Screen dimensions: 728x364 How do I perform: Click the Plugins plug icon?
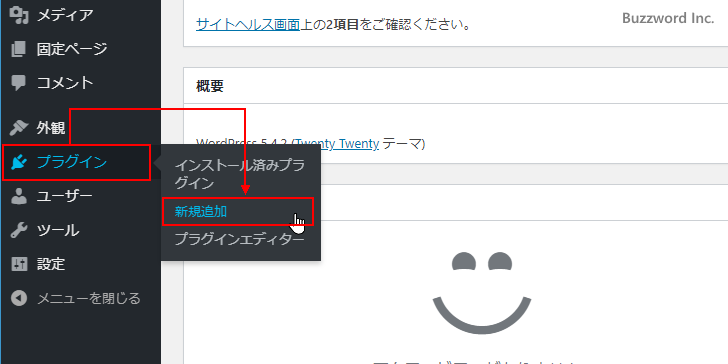click(x=19, y=162)
